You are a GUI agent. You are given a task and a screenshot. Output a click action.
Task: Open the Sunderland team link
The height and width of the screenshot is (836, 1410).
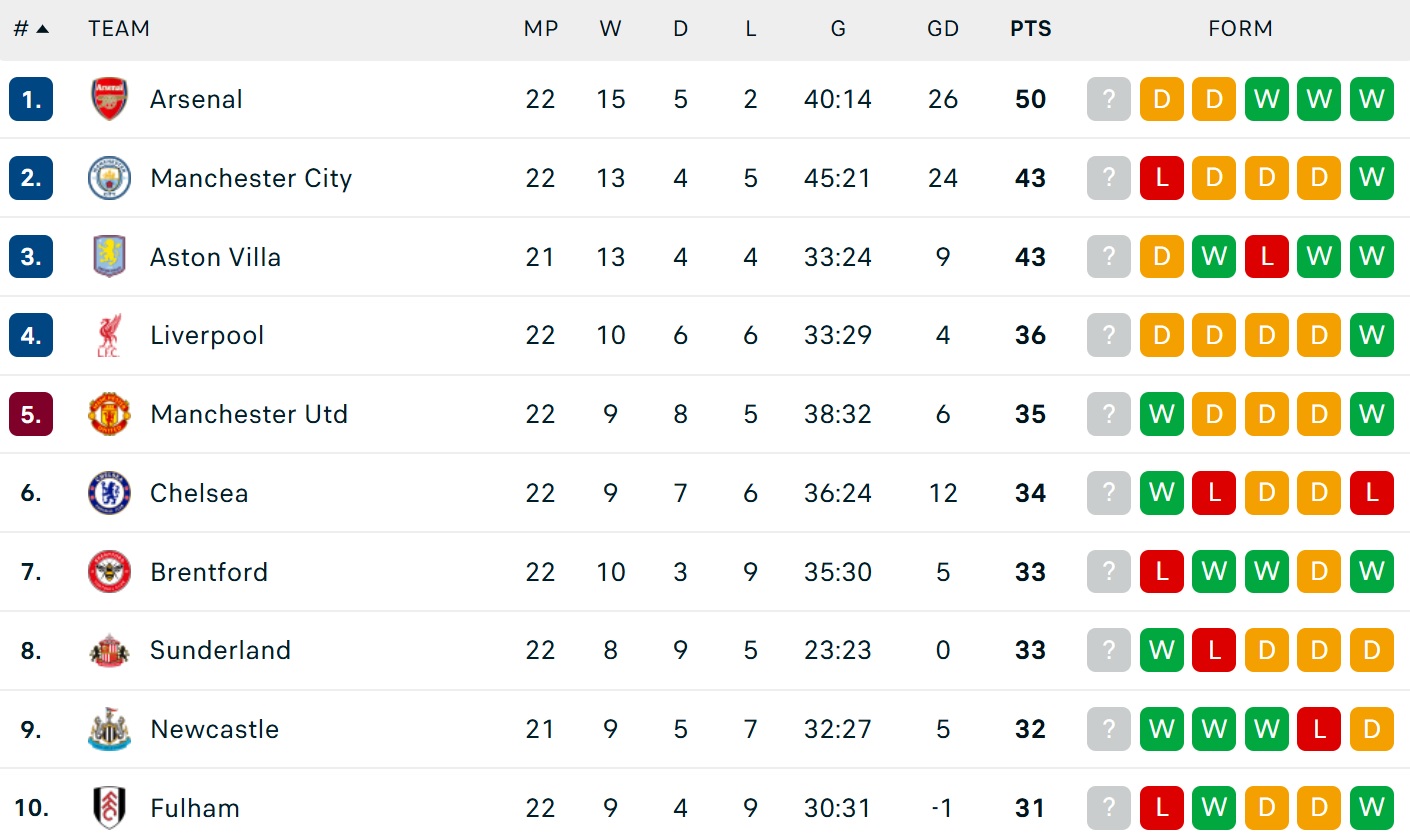(x=220, y=650)
